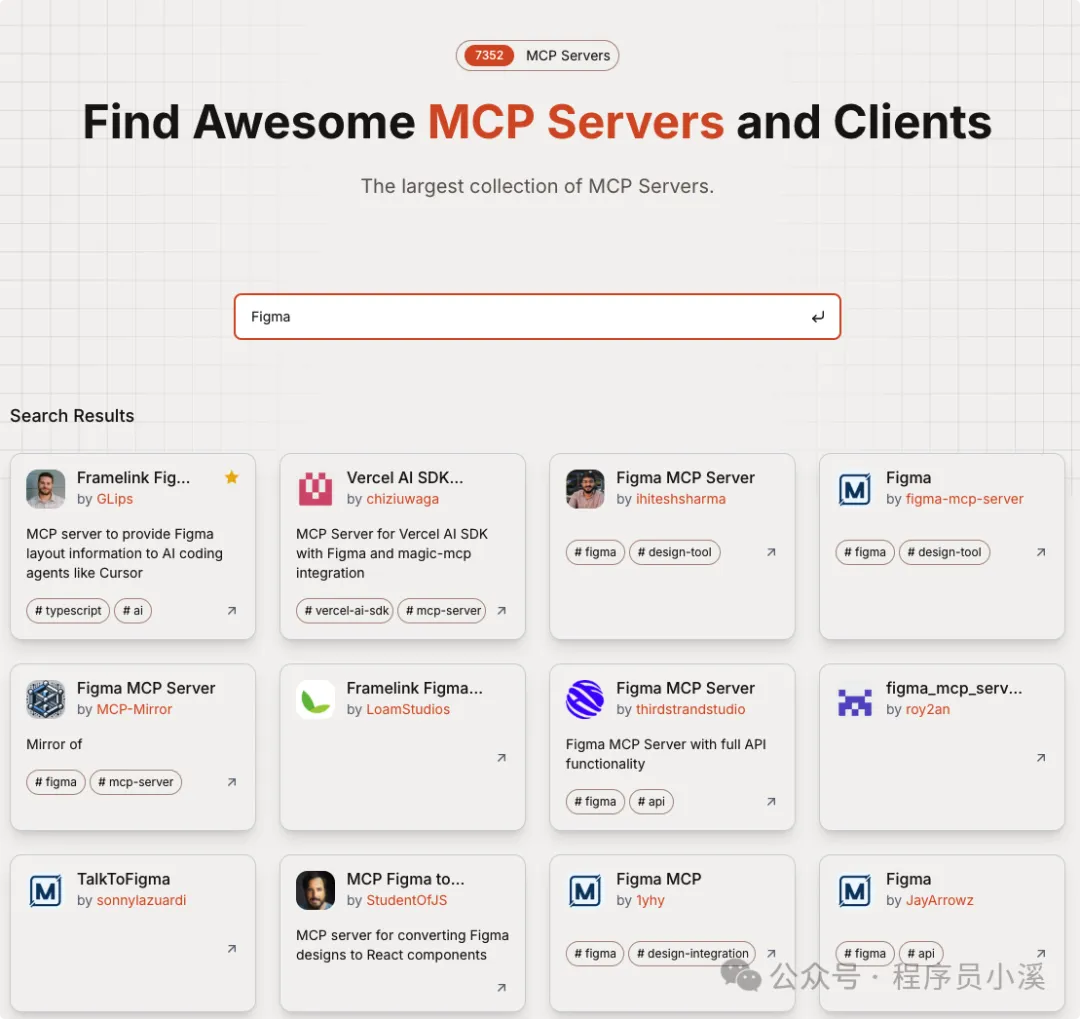Select figma tag on 1yhy card

coord(595,954)
